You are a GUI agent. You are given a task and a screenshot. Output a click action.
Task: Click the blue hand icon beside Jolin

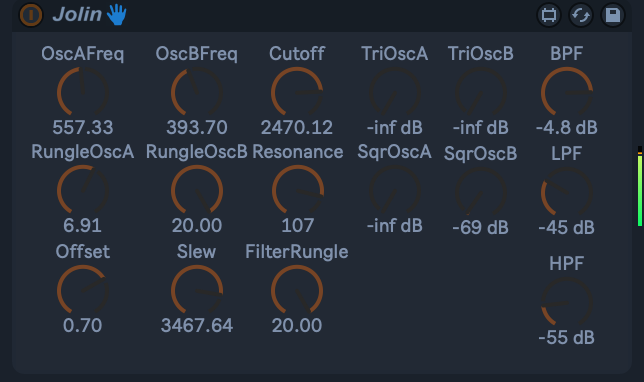(x=117, y=15)
